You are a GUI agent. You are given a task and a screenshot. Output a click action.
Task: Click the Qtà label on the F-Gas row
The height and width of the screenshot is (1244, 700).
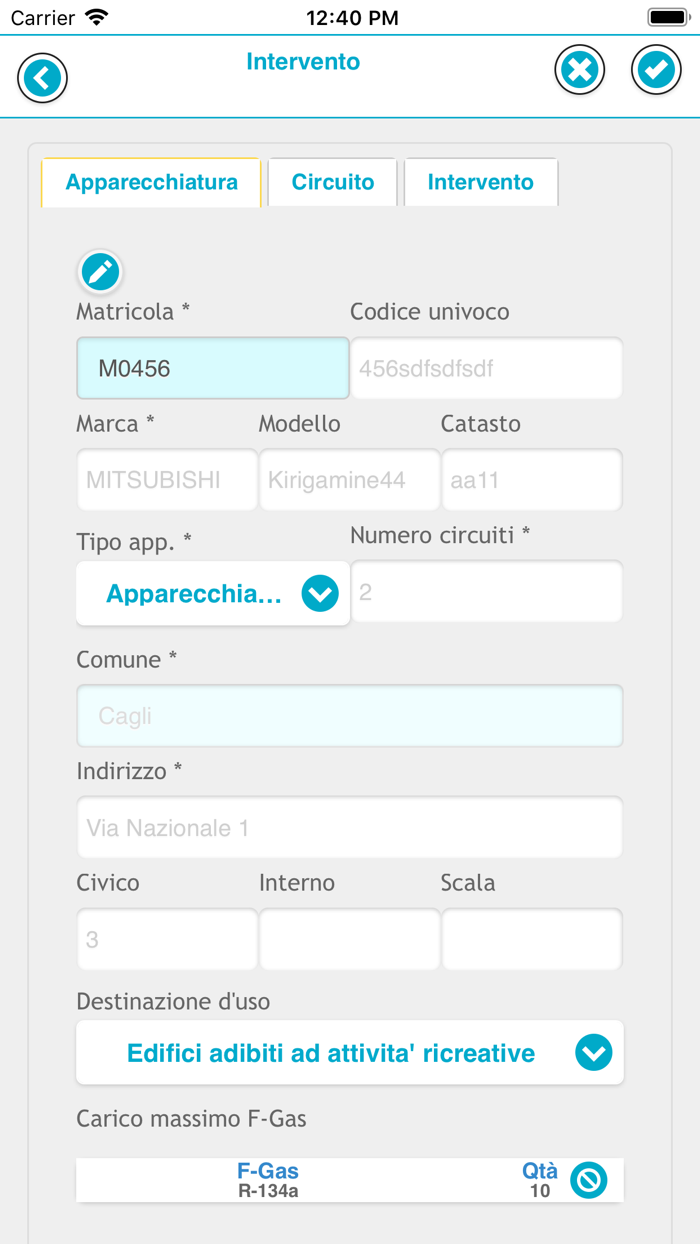(x=536, y=1172)
